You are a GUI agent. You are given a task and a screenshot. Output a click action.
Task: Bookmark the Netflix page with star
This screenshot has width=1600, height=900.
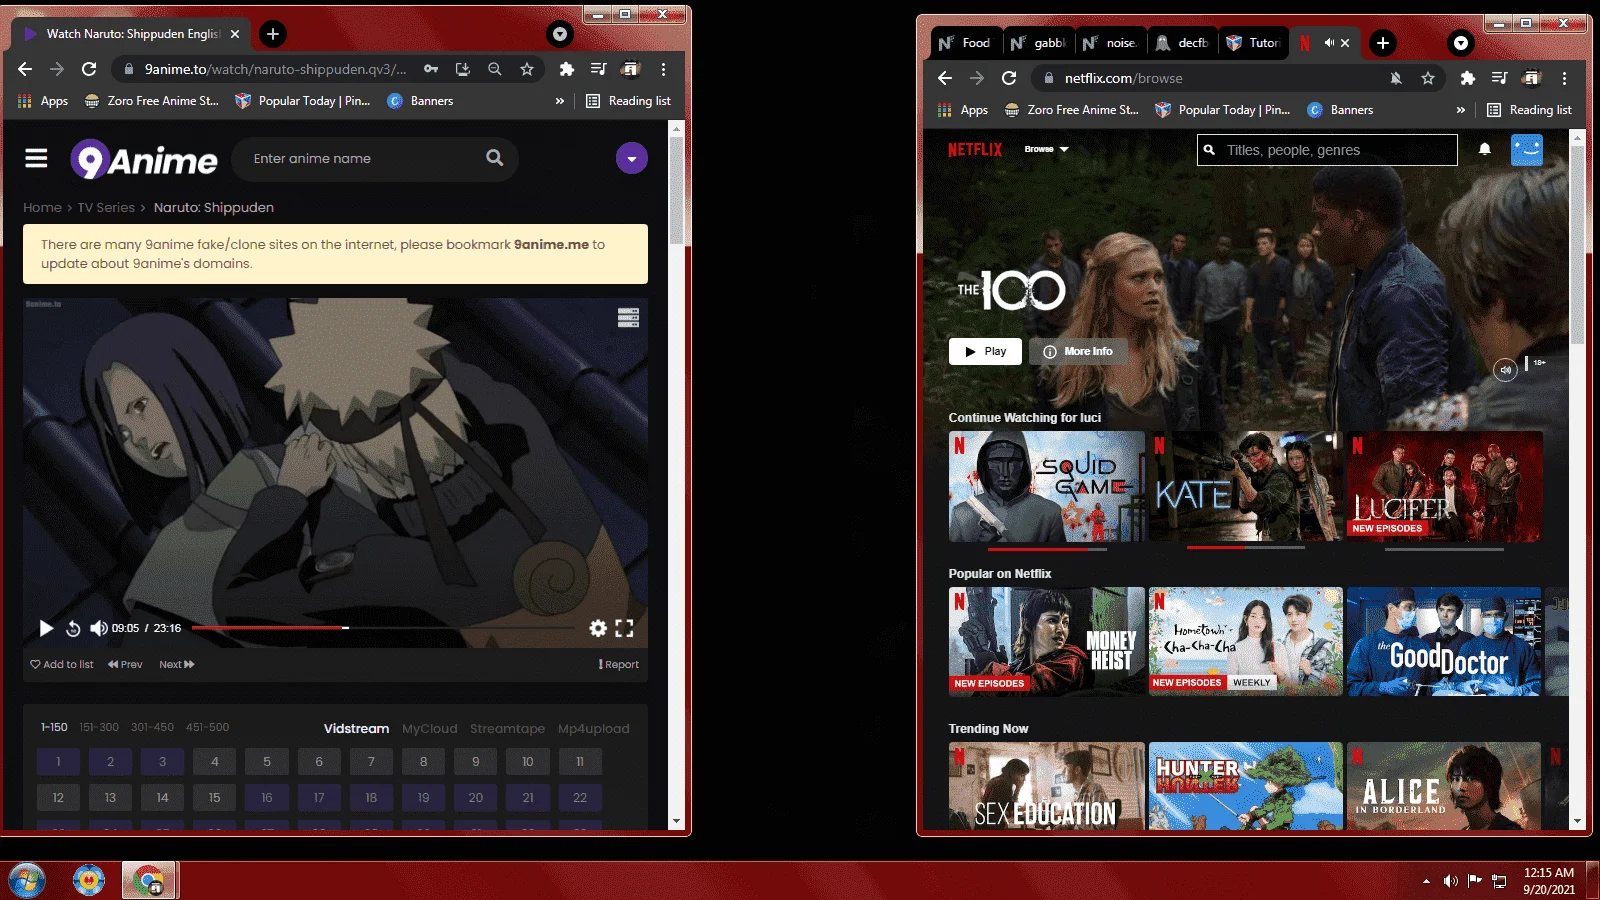point(1428,78)
